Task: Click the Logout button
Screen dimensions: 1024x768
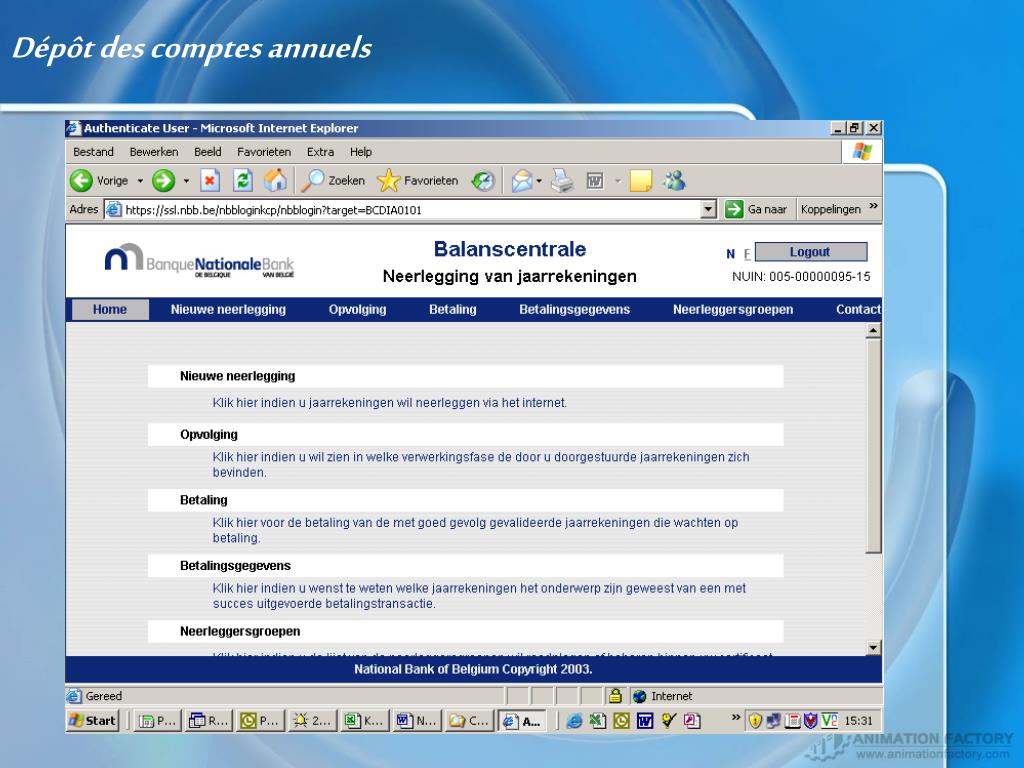Action: pyautogui.click(x=811, y=251)
